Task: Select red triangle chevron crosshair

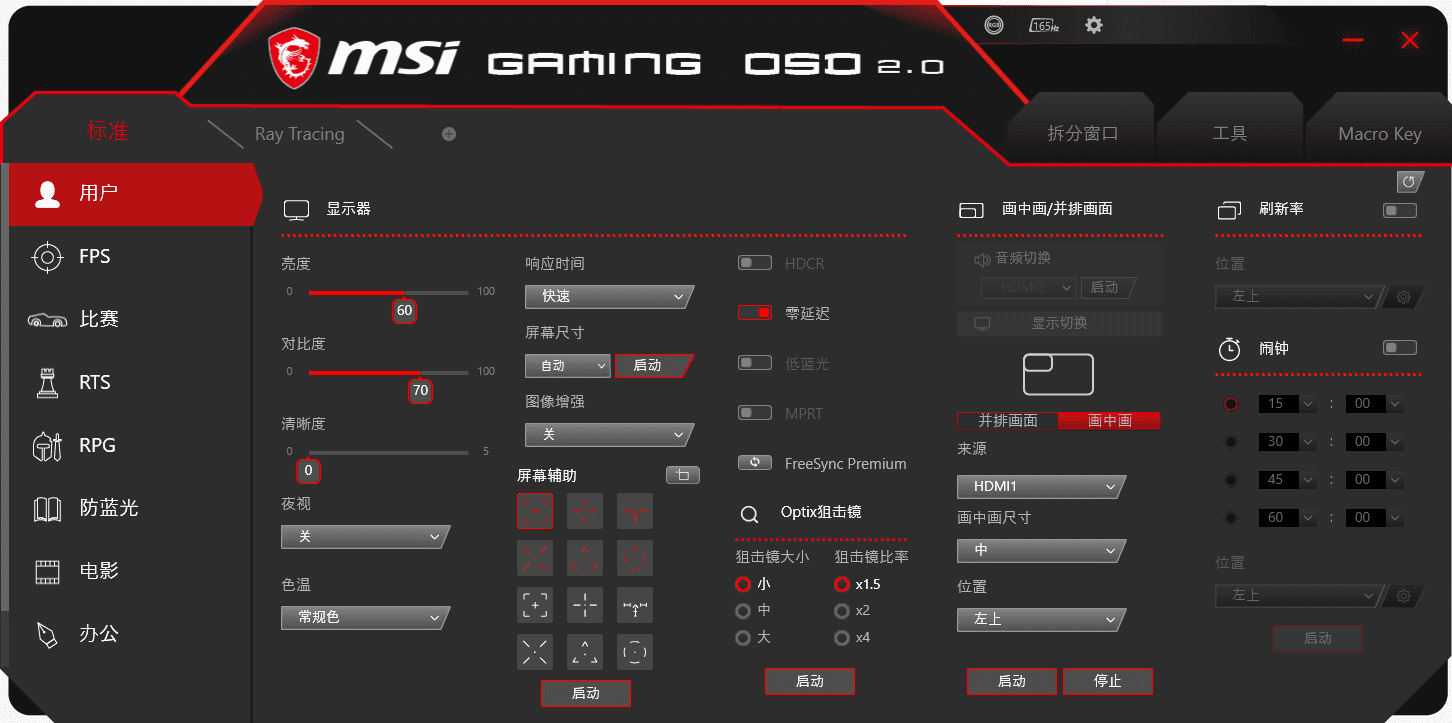Action: pyautogui.click(x=585, y=557)
